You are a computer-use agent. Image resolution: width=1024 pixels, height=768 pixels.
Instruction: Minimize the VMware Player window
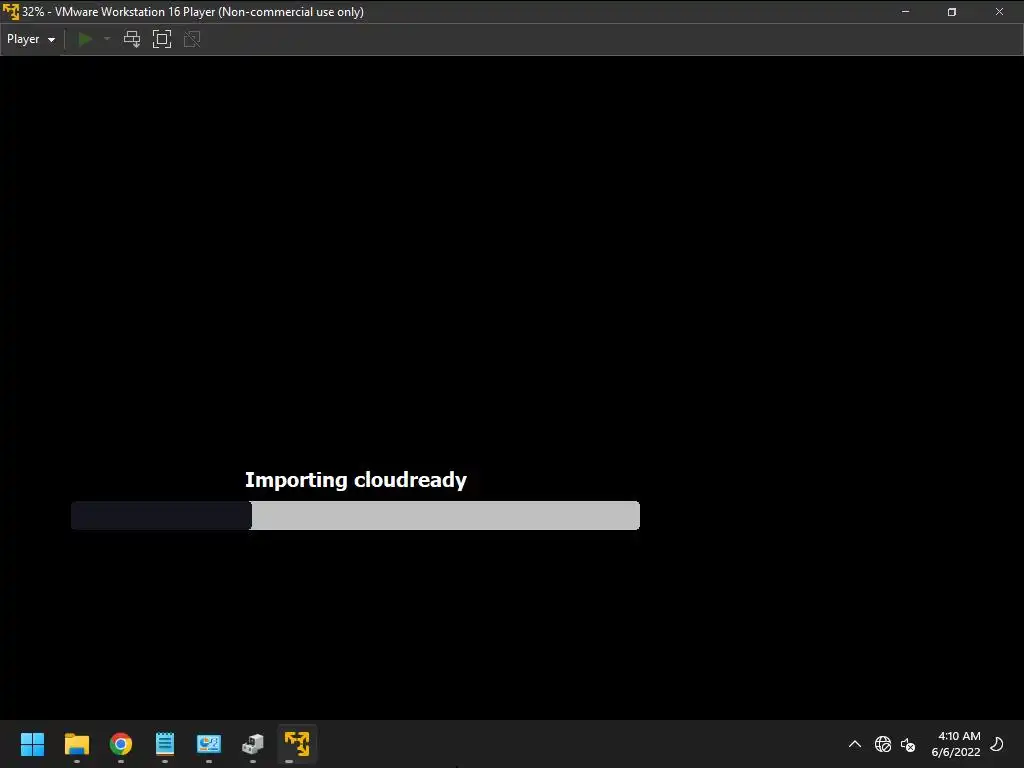click(905, 12)
